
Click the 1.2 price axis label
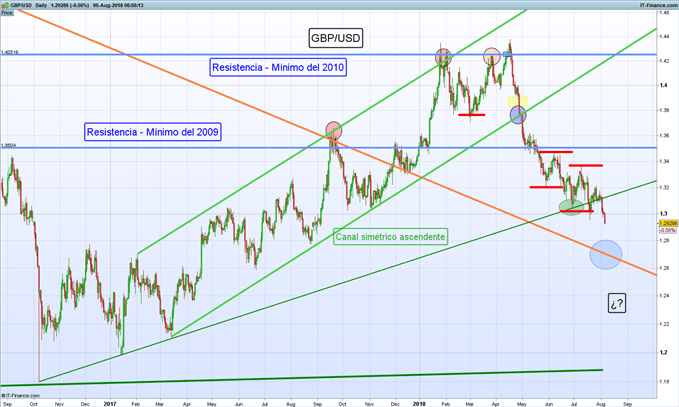pyautogui.click(x=663, y=352)
